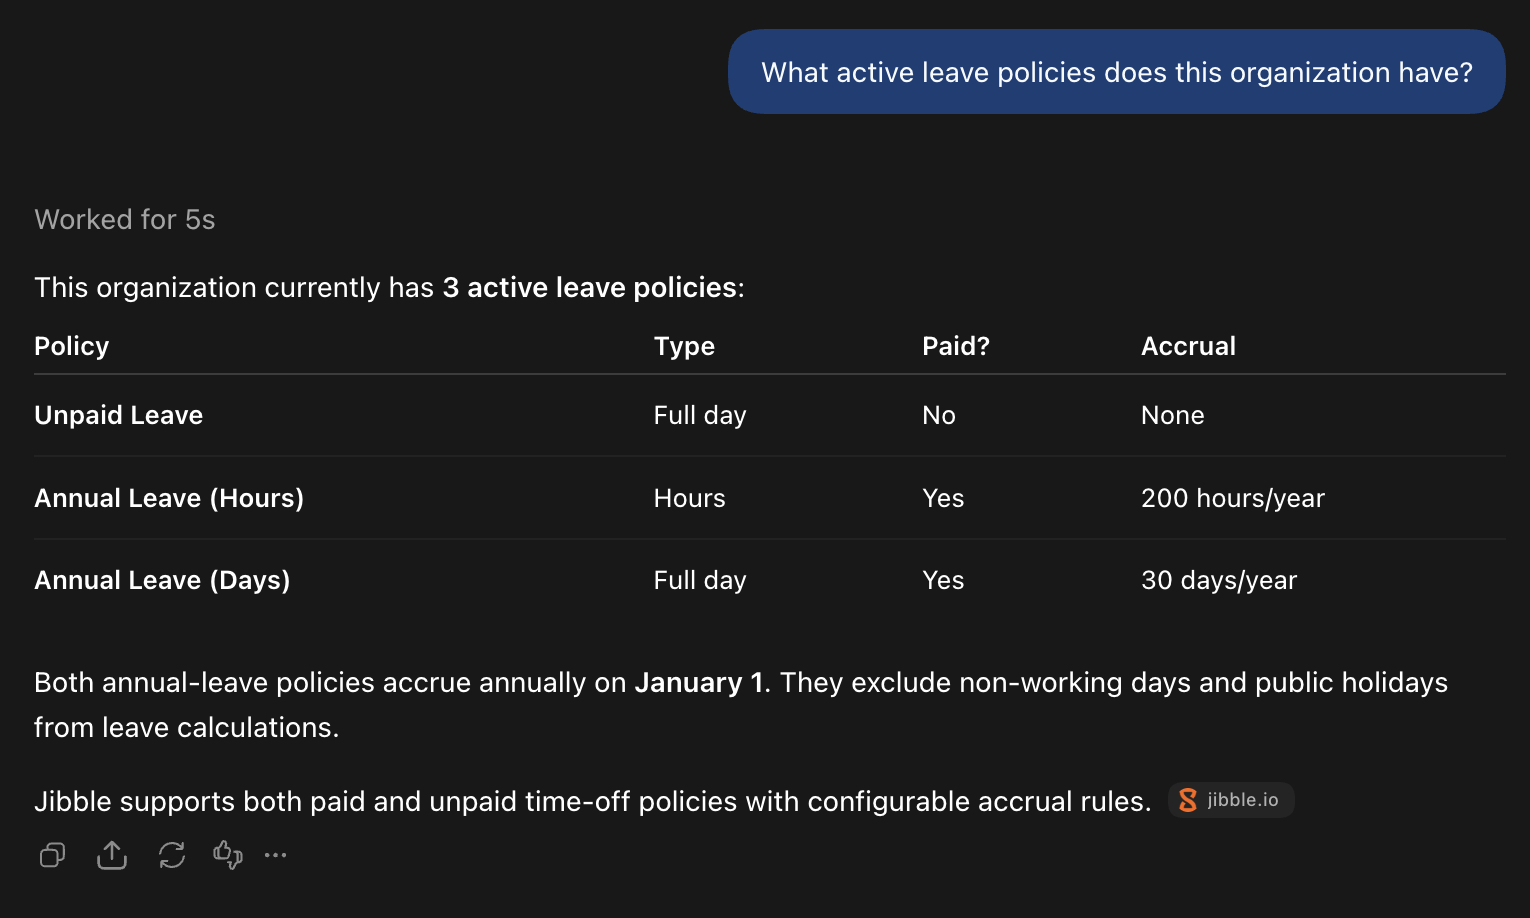Open the jibble.io source citation
Image resolution: width=1530 pixels, height=918 pixels.
1231,800
